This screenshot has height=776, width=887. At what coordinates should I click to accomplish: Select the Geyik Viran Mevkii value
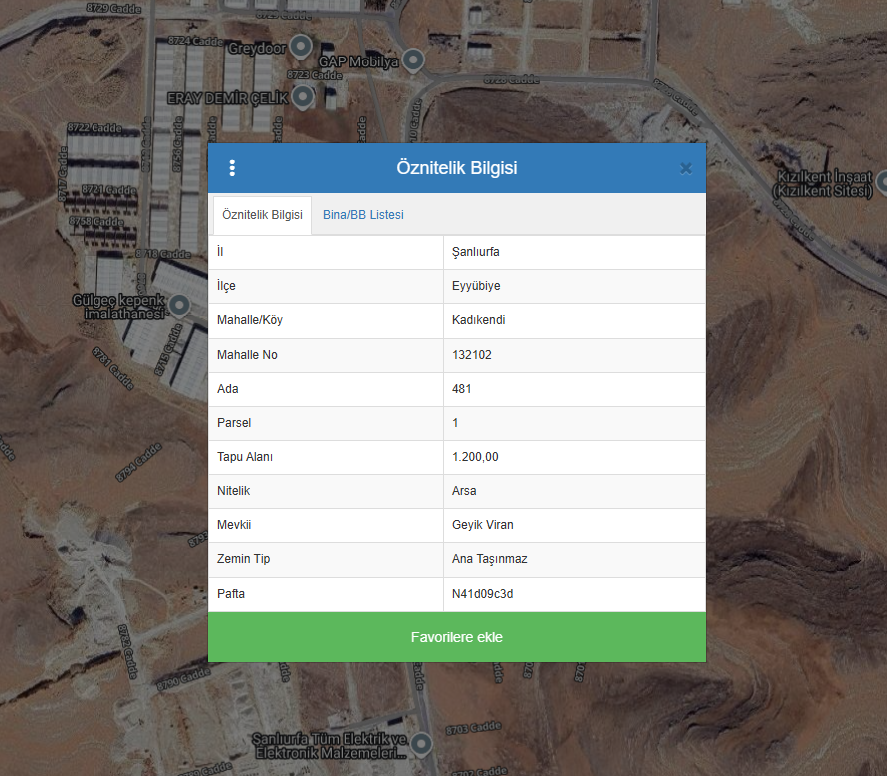483,525
